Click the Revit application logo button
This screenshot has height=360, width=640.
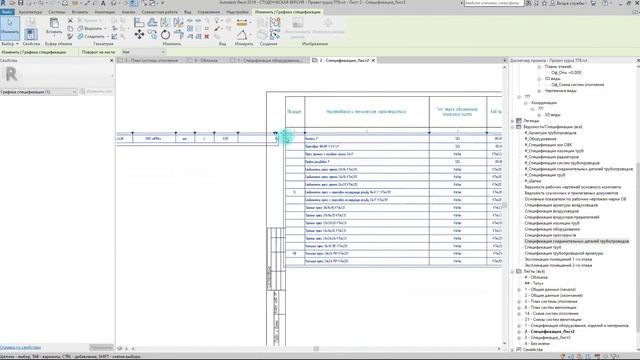pyautogui.click(x=3, y=3)
